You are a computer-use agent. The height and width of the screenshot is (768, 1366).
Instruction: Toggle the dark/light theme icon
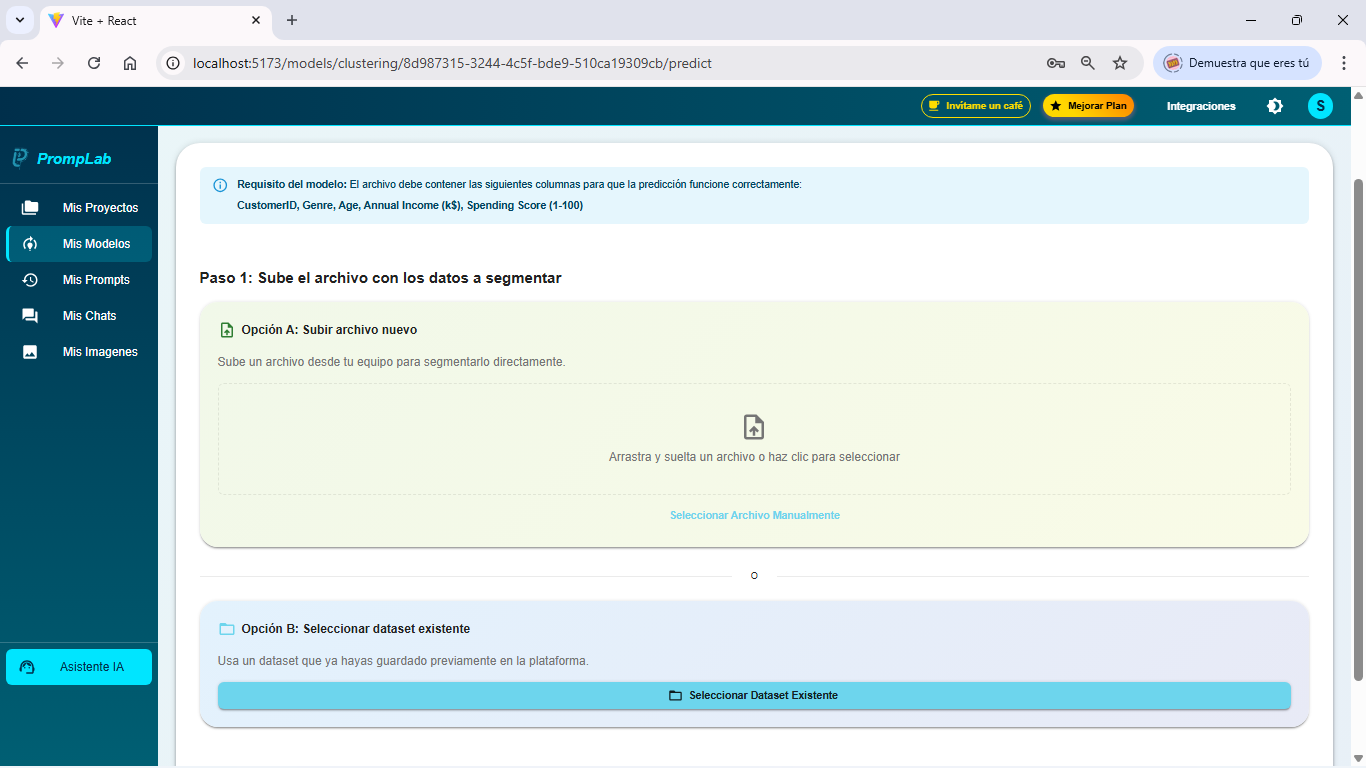1275,106
